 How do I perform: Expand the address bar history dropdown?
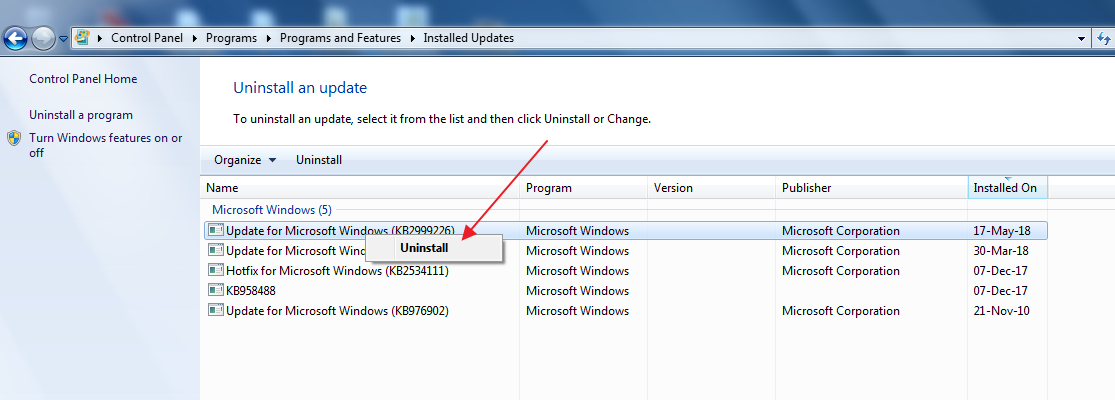[1081, 38]
